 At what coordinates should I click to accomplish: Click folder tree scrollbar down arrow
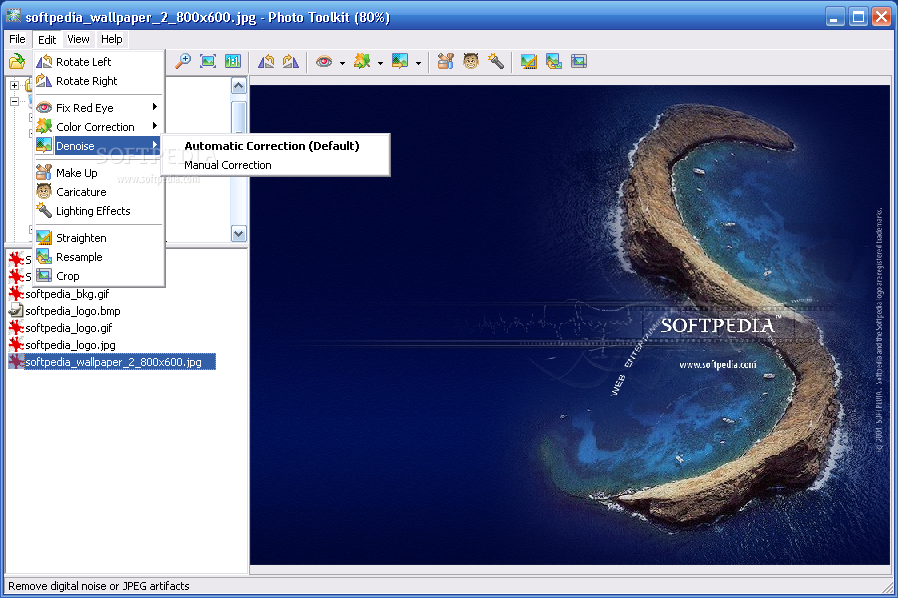pos(239,234)
